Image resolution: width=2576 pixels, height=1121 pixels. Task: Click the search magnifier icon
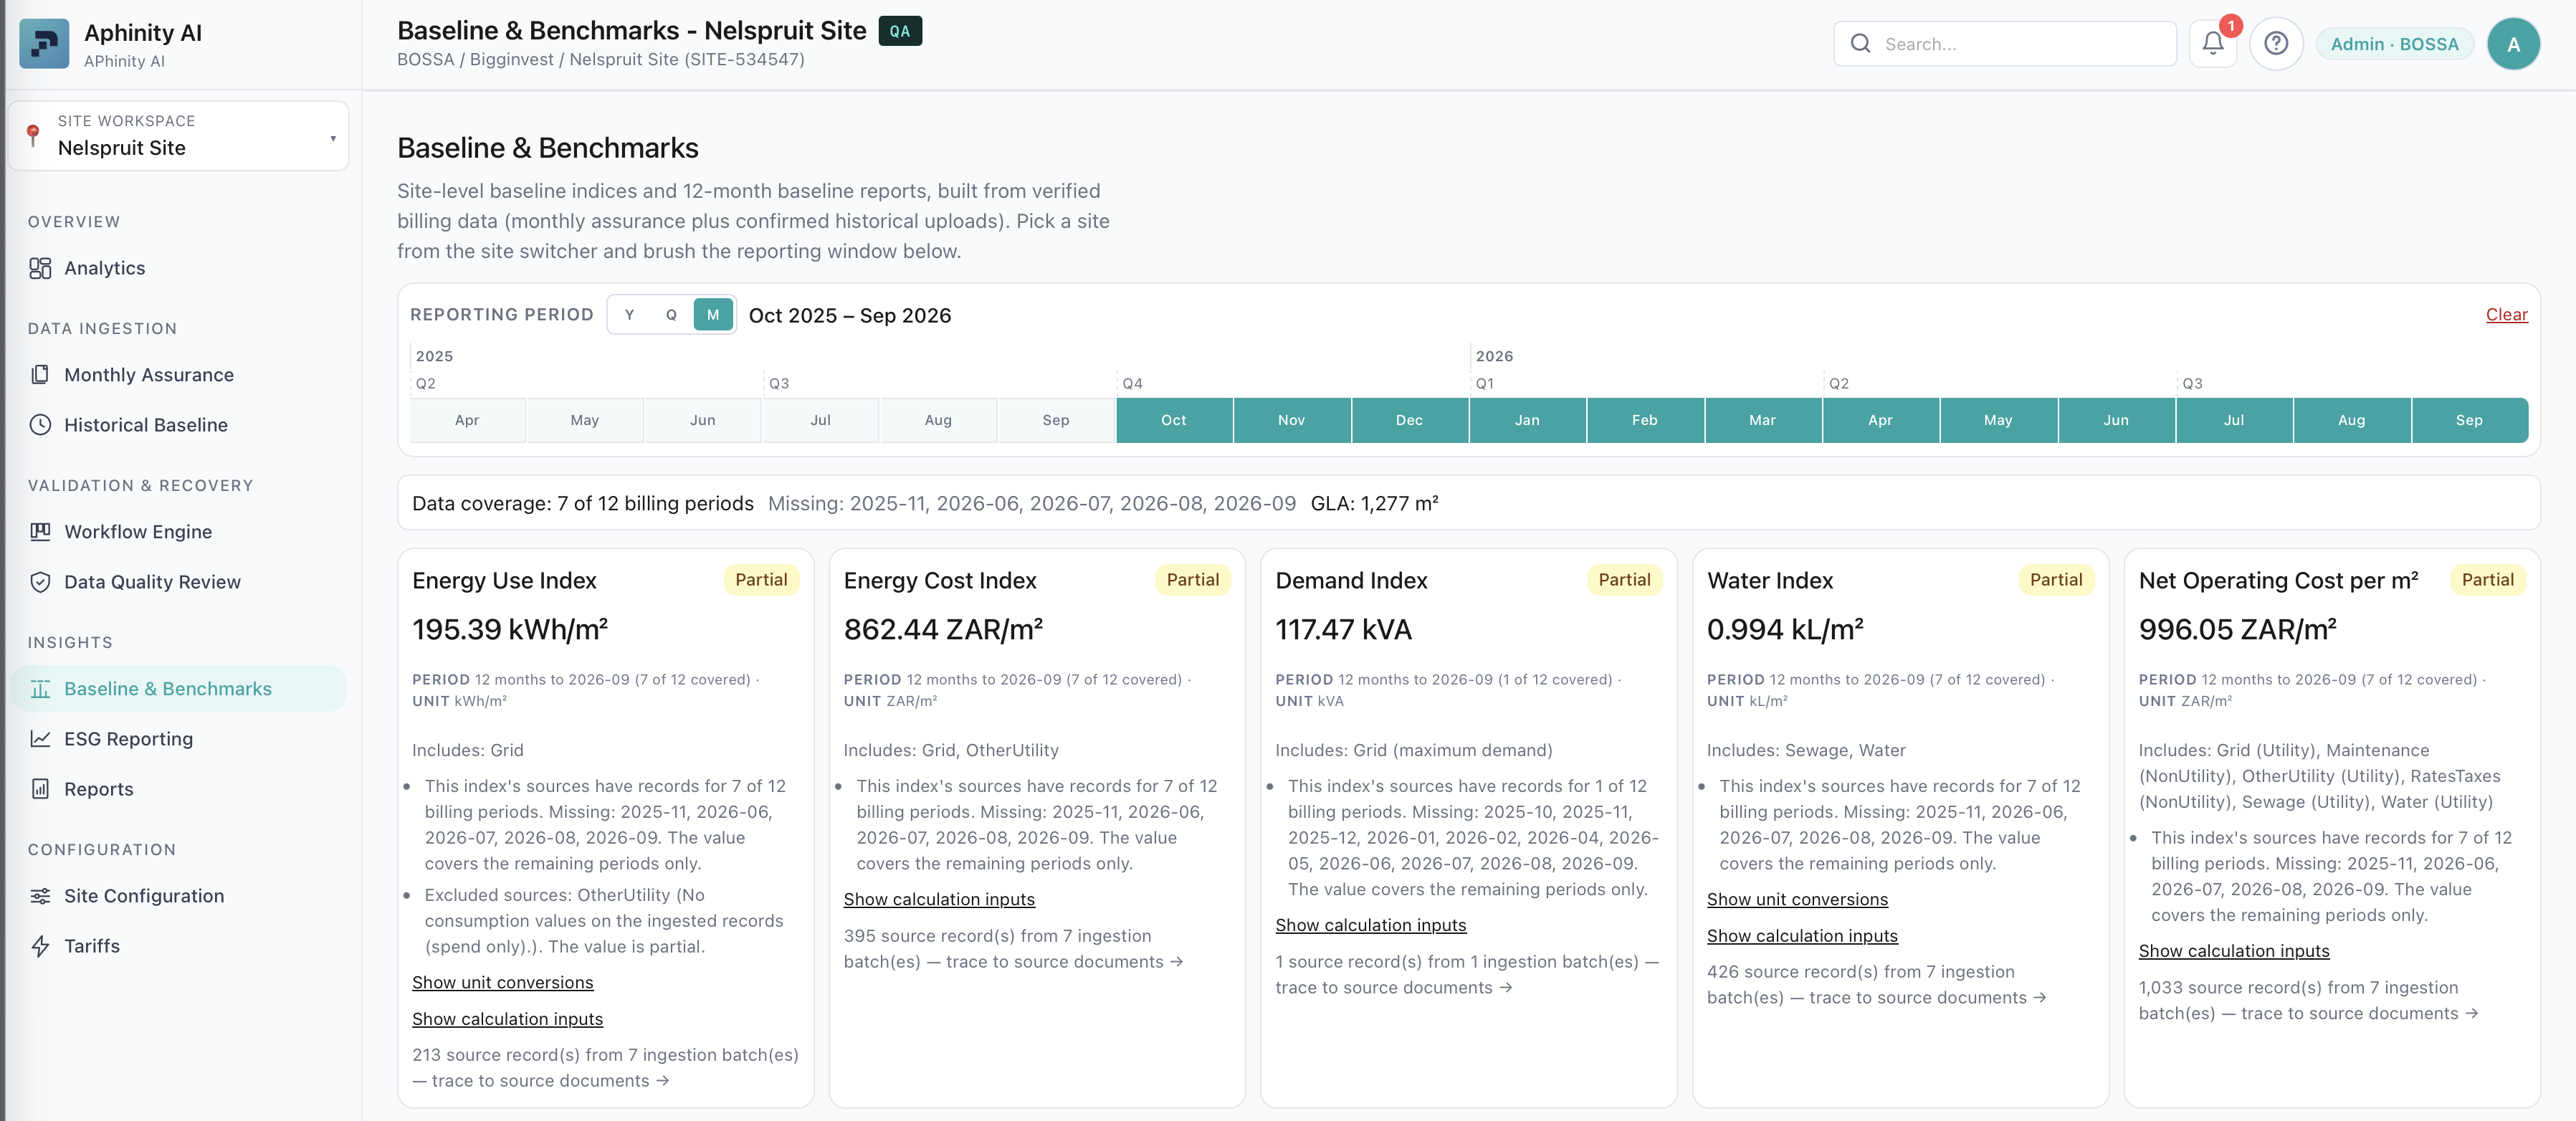pyautogui.click(x=1860, y=44)
